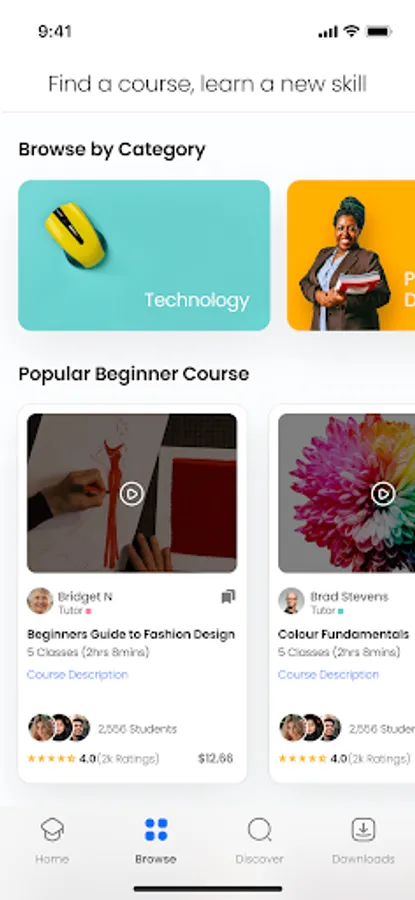Tap the Downloads tab label
The height and width of the screenshot is (900, 415).
[x=363, y=859]
